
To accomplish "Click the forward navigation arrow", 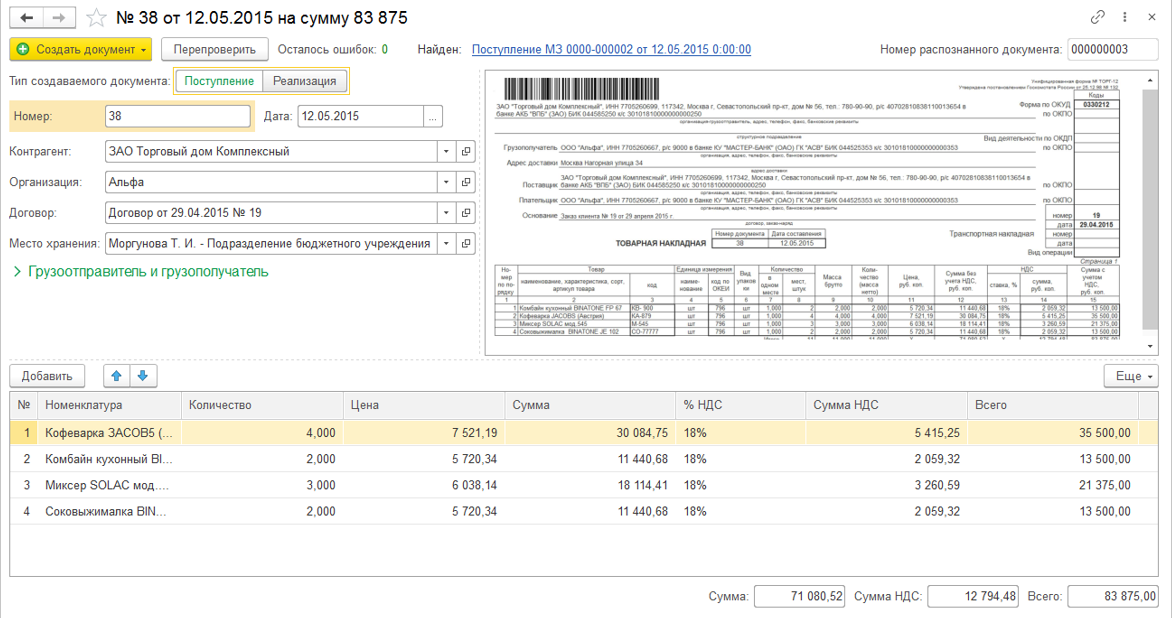I will 59,19.
